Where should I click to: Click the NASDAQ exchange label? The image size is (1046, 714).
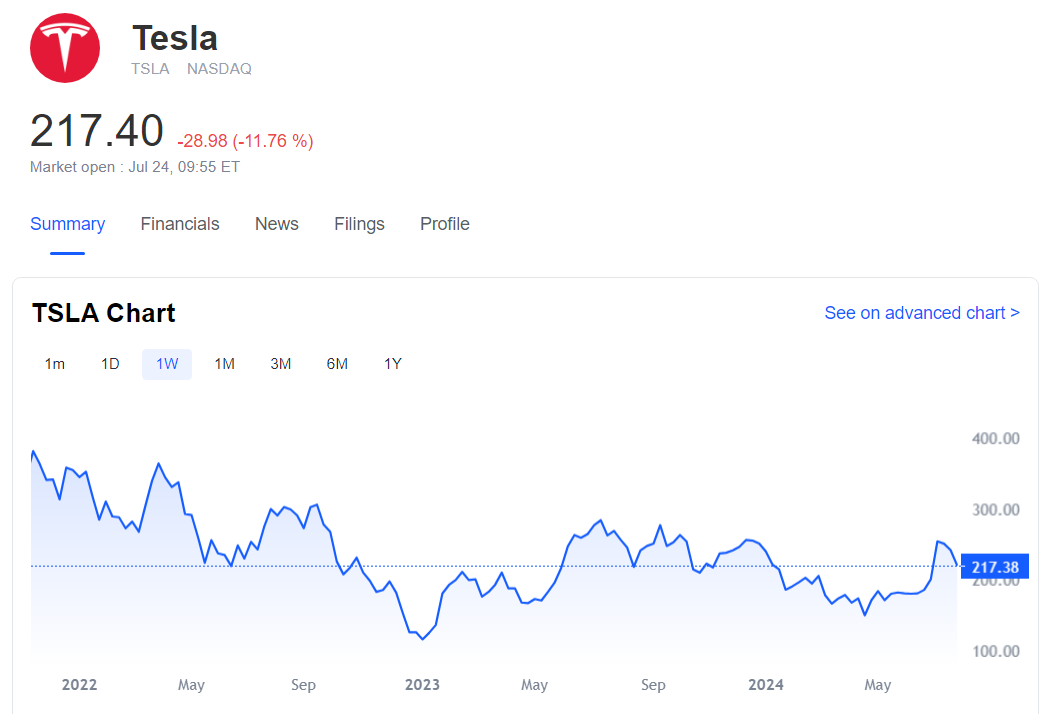[x=219, y=69]
